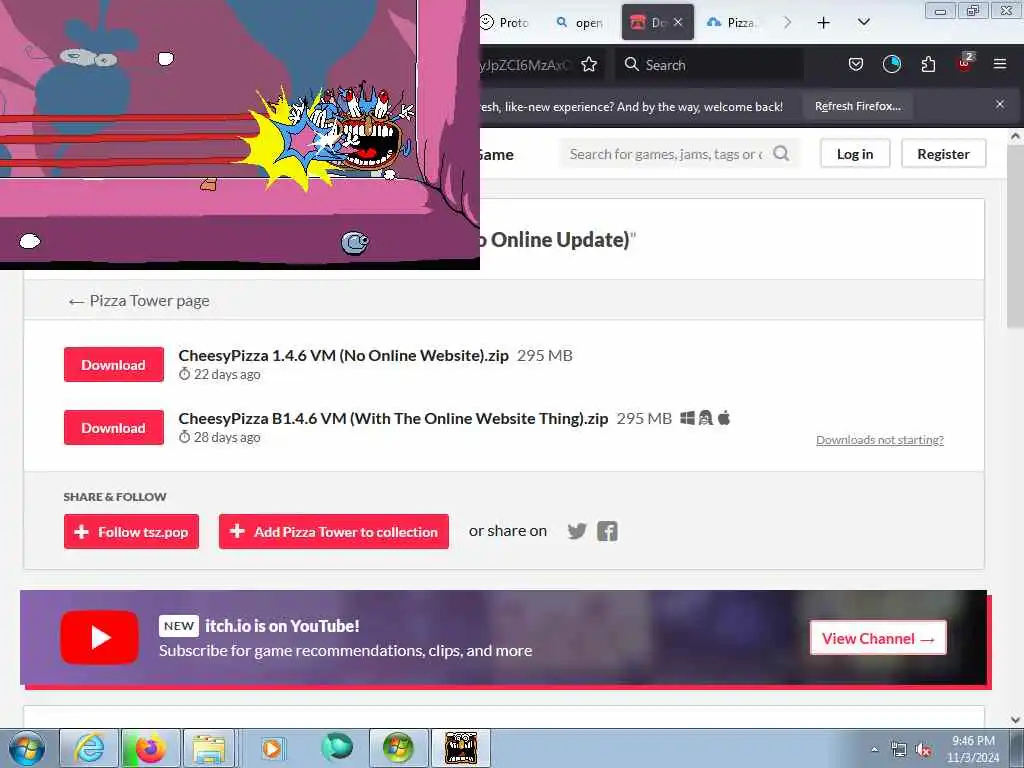Add Pizza Tower to collection
Viewport: 1024px width, 768px height.
pyautogui.click(x=334, y=532)
